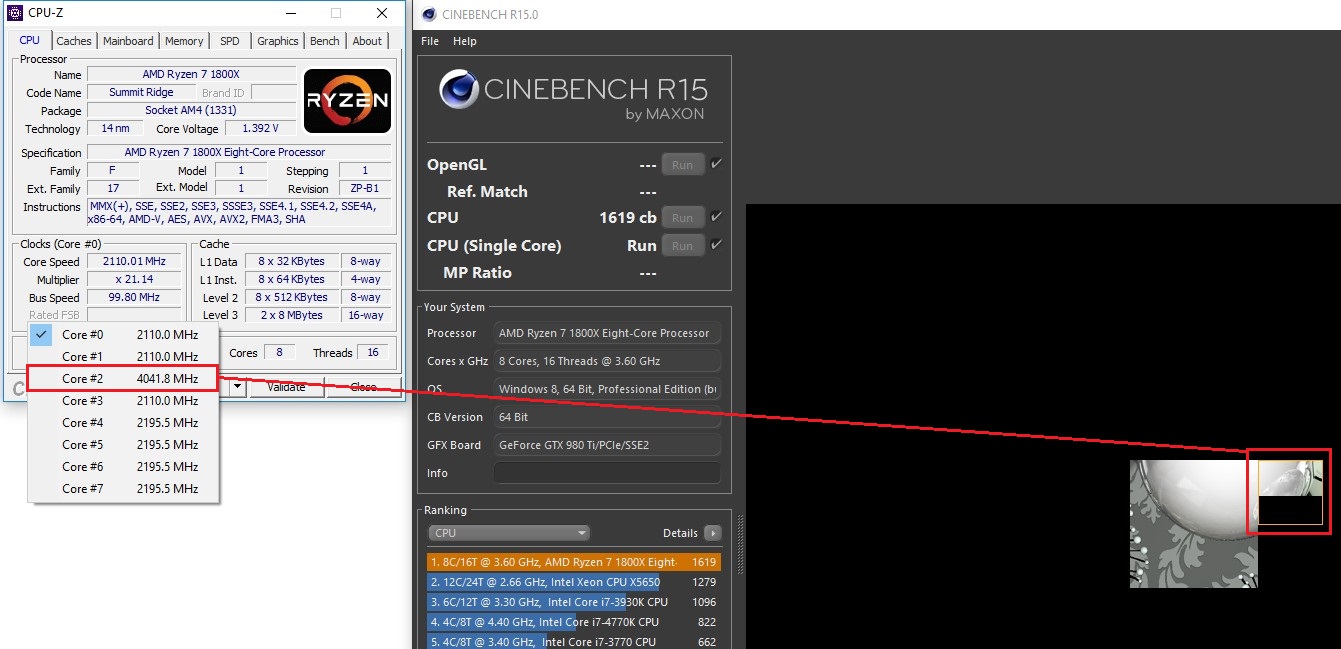
Task: Open the File menu in Cinebench
Action: [x=430, y=41]
